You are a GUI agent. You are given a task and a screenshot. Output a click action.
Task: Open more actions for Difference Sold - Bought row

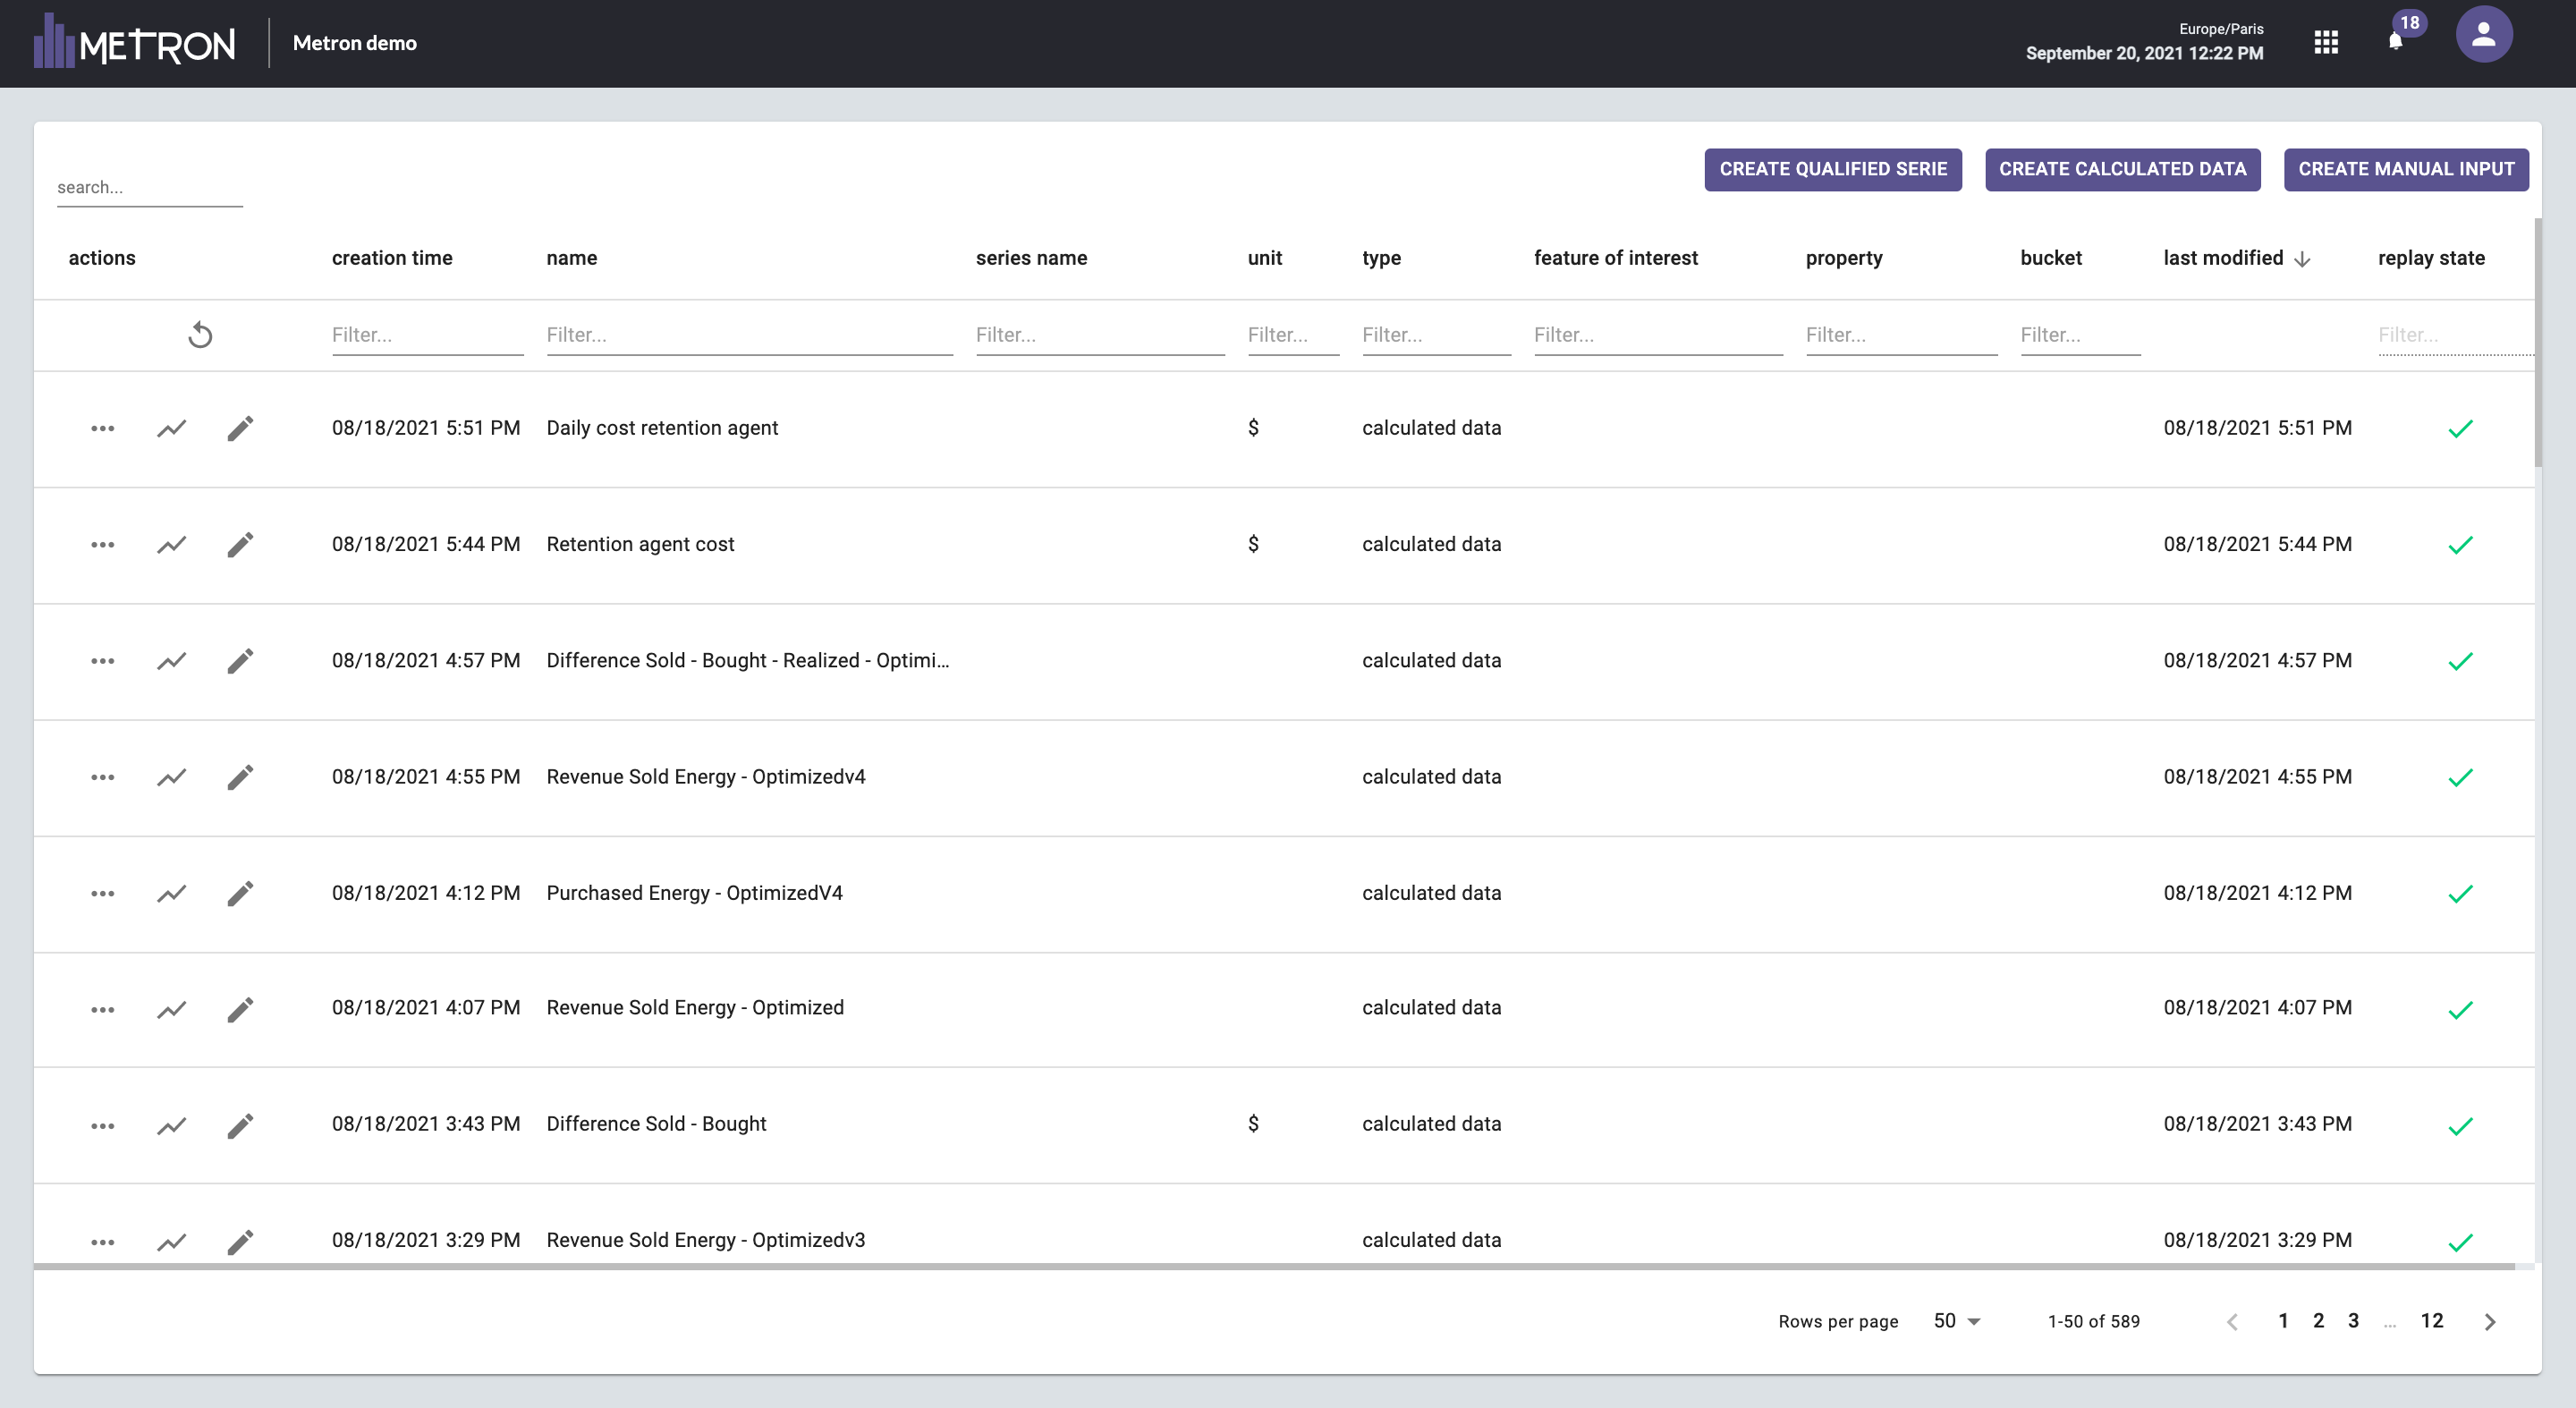[102, 1125]
